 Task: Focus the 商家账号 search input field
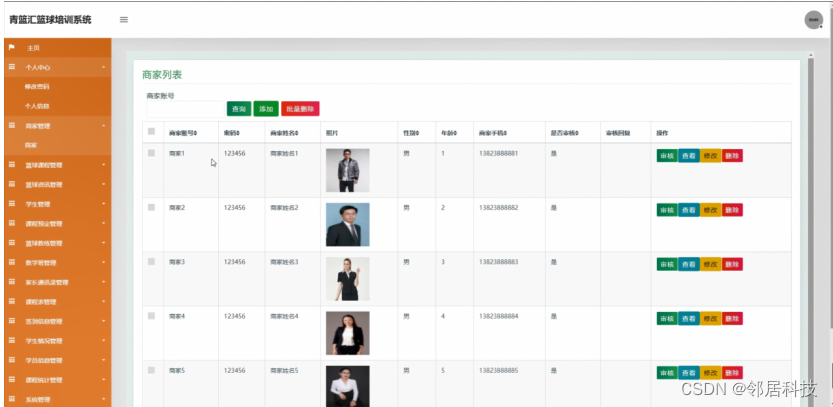point(185,109)
